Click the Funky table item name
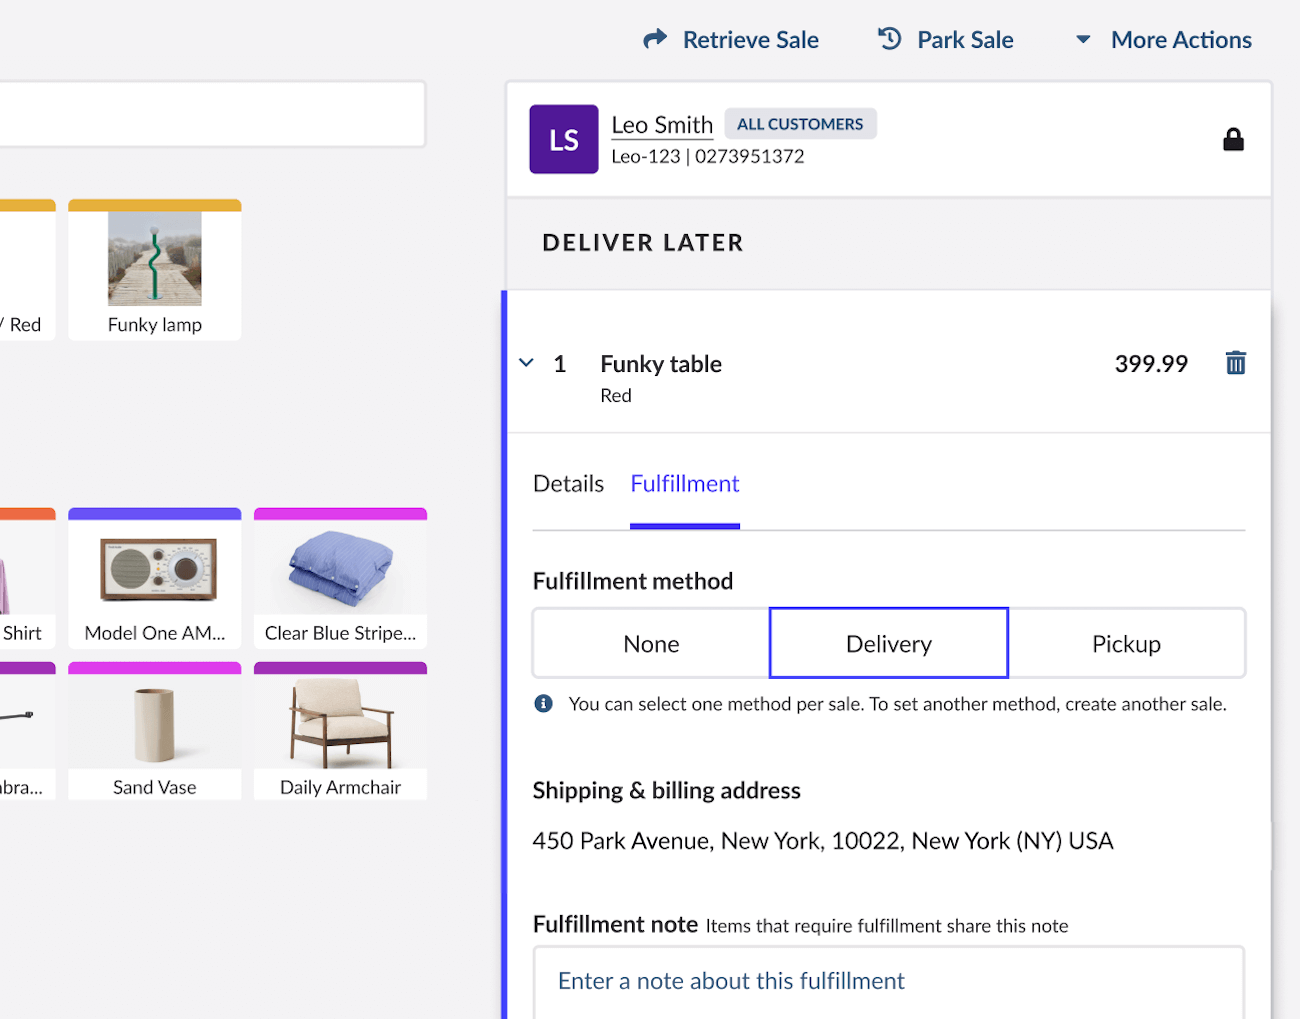The height and width of the screenshot is (1019, 1300). [x=661, y=364]
